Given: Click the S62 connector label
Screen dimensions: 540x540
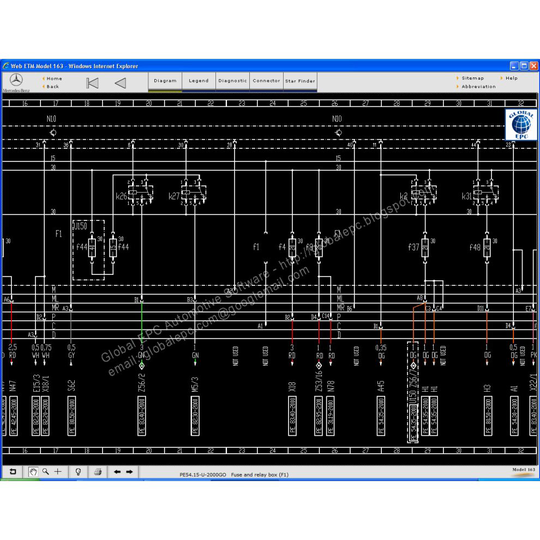Looking at the screenshot, I should pos(71,386).
